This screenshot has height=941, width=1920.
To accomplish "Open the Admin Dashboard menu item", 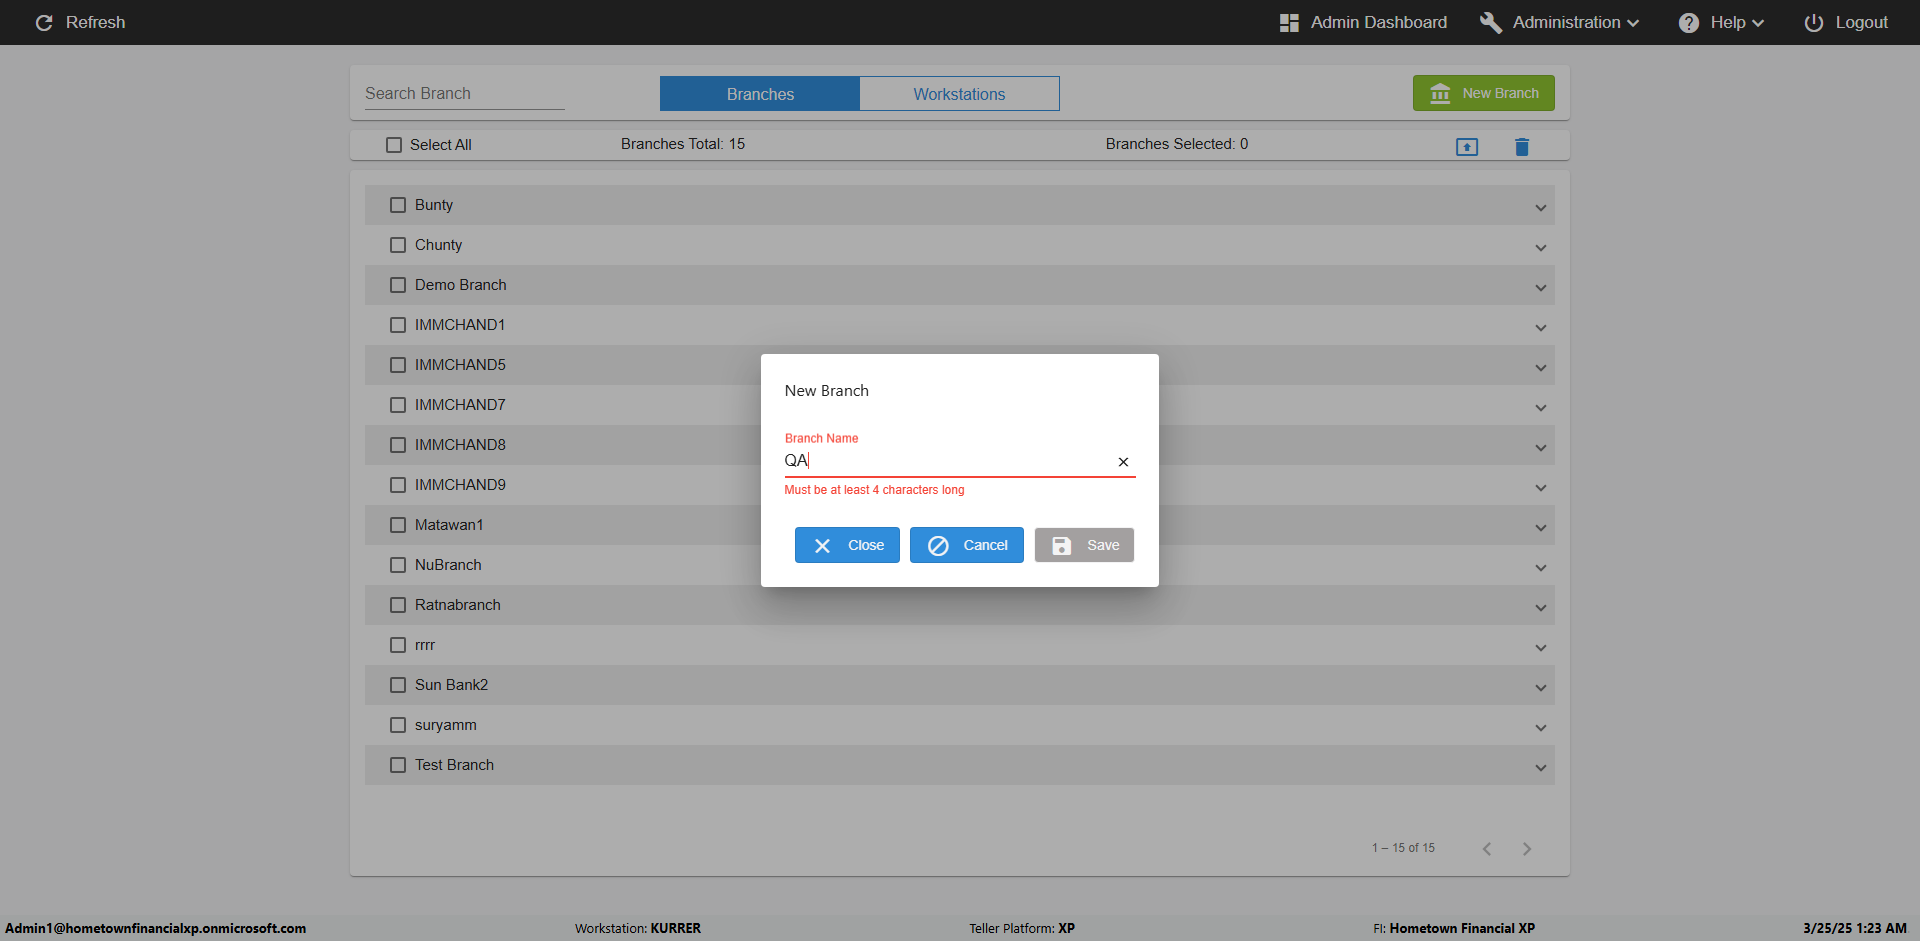I will coord(1363,22).
